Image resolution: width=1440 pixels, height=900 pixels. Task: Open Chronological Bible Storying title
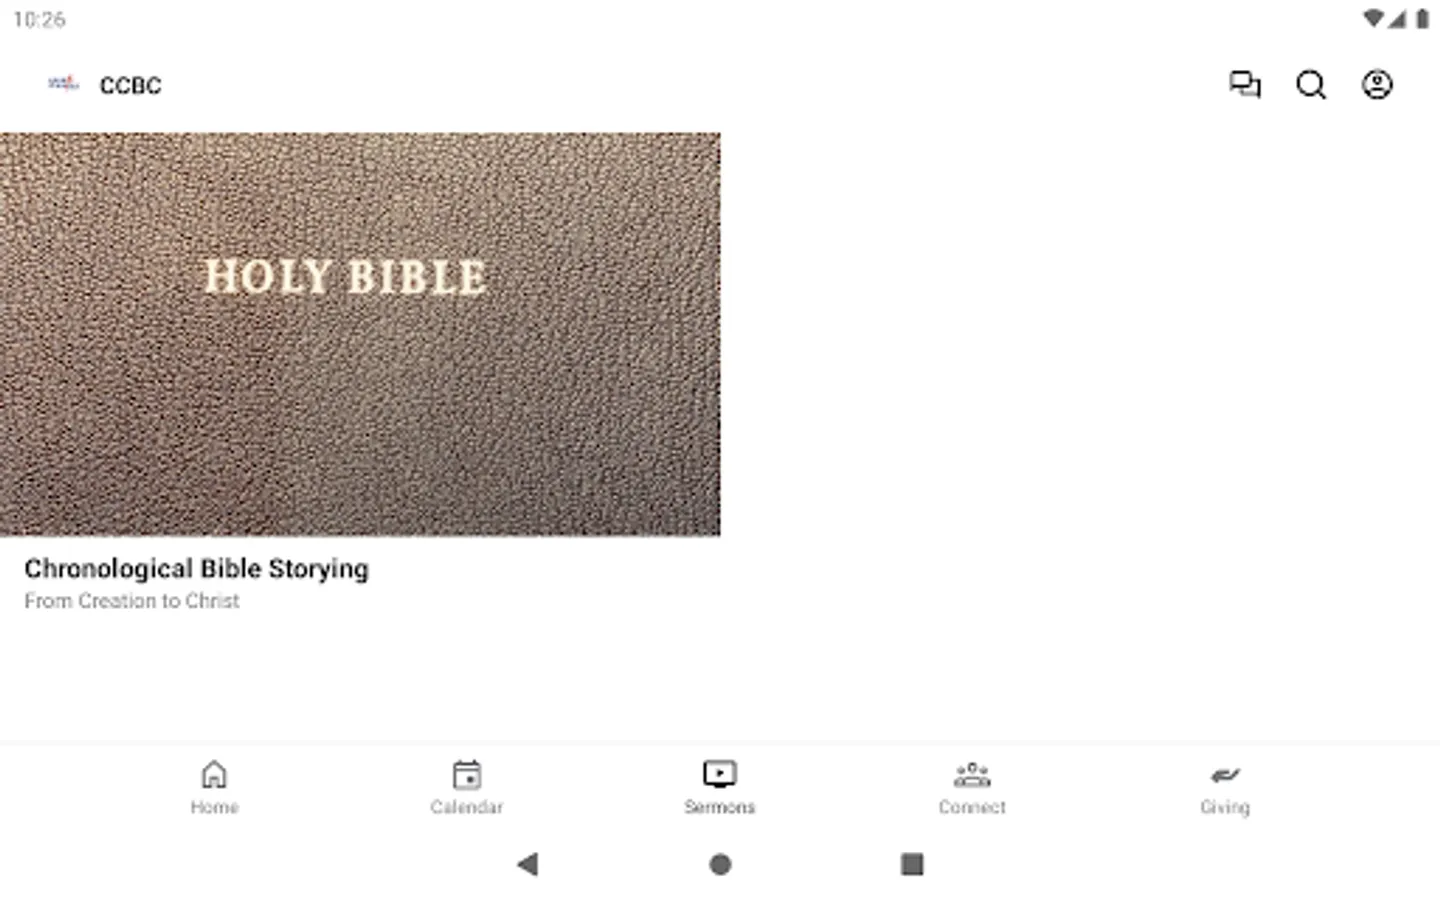click(197, 569)
